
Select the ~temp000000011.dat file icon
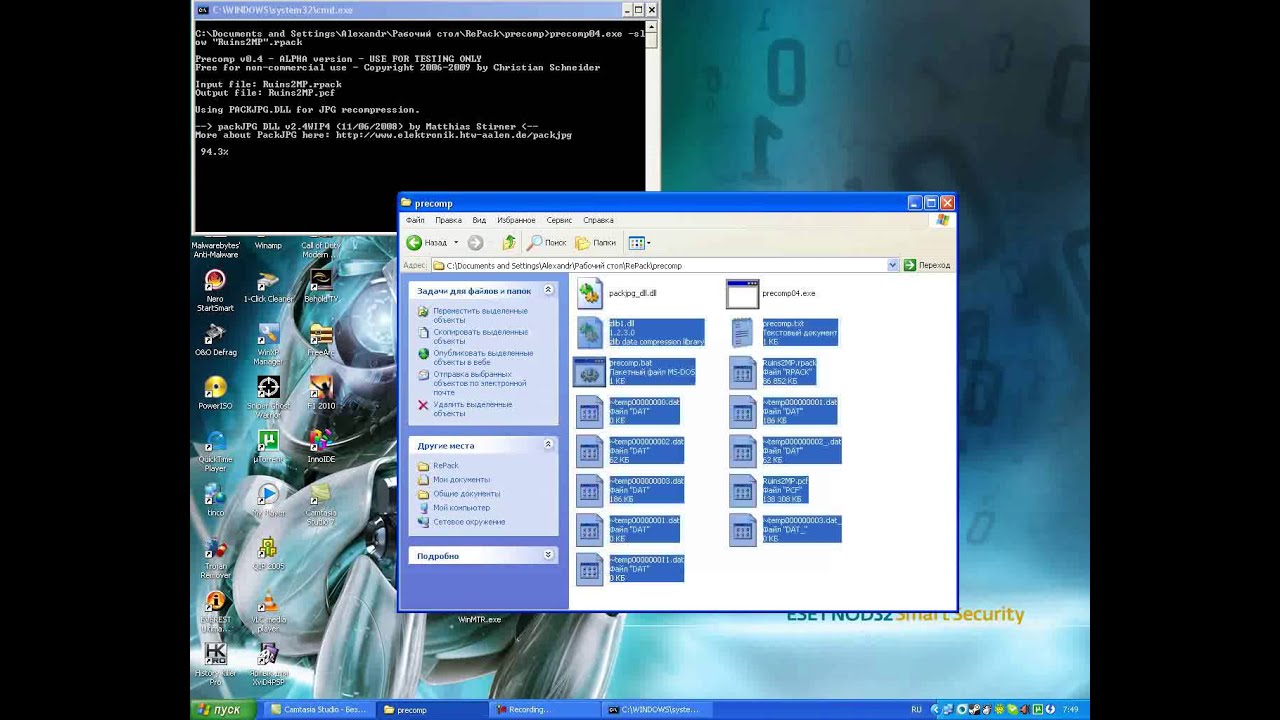coord(589,568)
